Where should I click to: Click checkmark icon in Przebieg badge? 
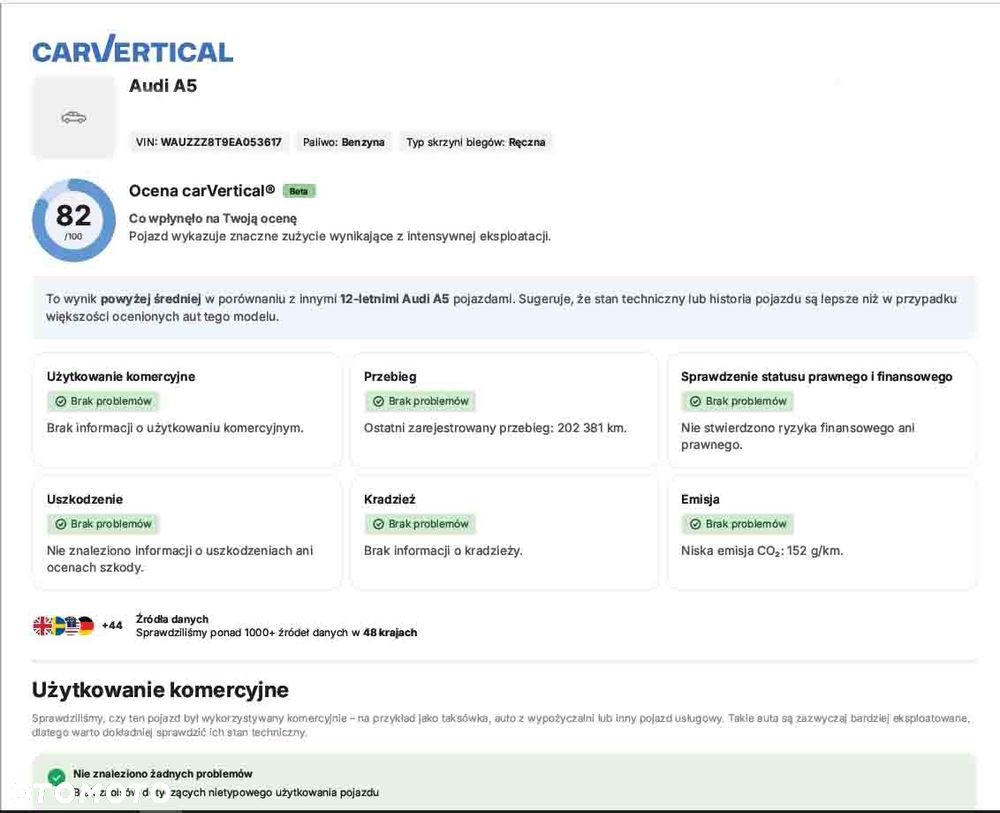point(378,401)
